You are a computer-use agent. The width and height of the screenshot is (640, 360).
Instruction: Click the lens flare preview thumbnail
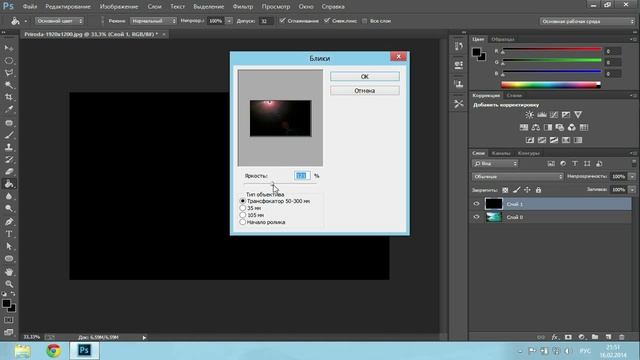click(280, 118)
